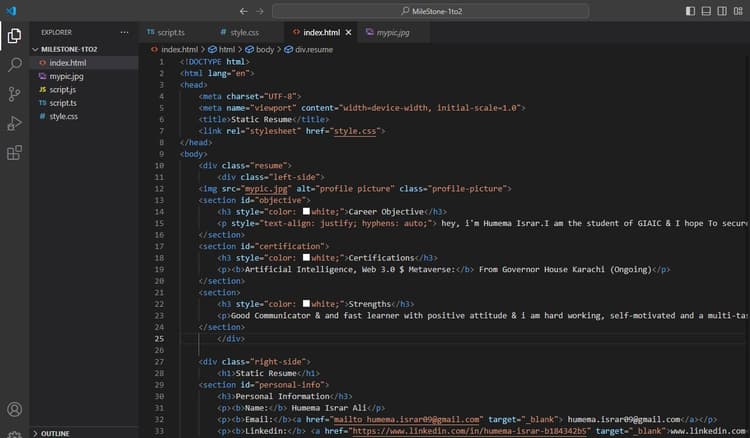The height and width of the screenshot is (438, 750).
Task: Go back using the left arrow
Action: click(244, 11)
